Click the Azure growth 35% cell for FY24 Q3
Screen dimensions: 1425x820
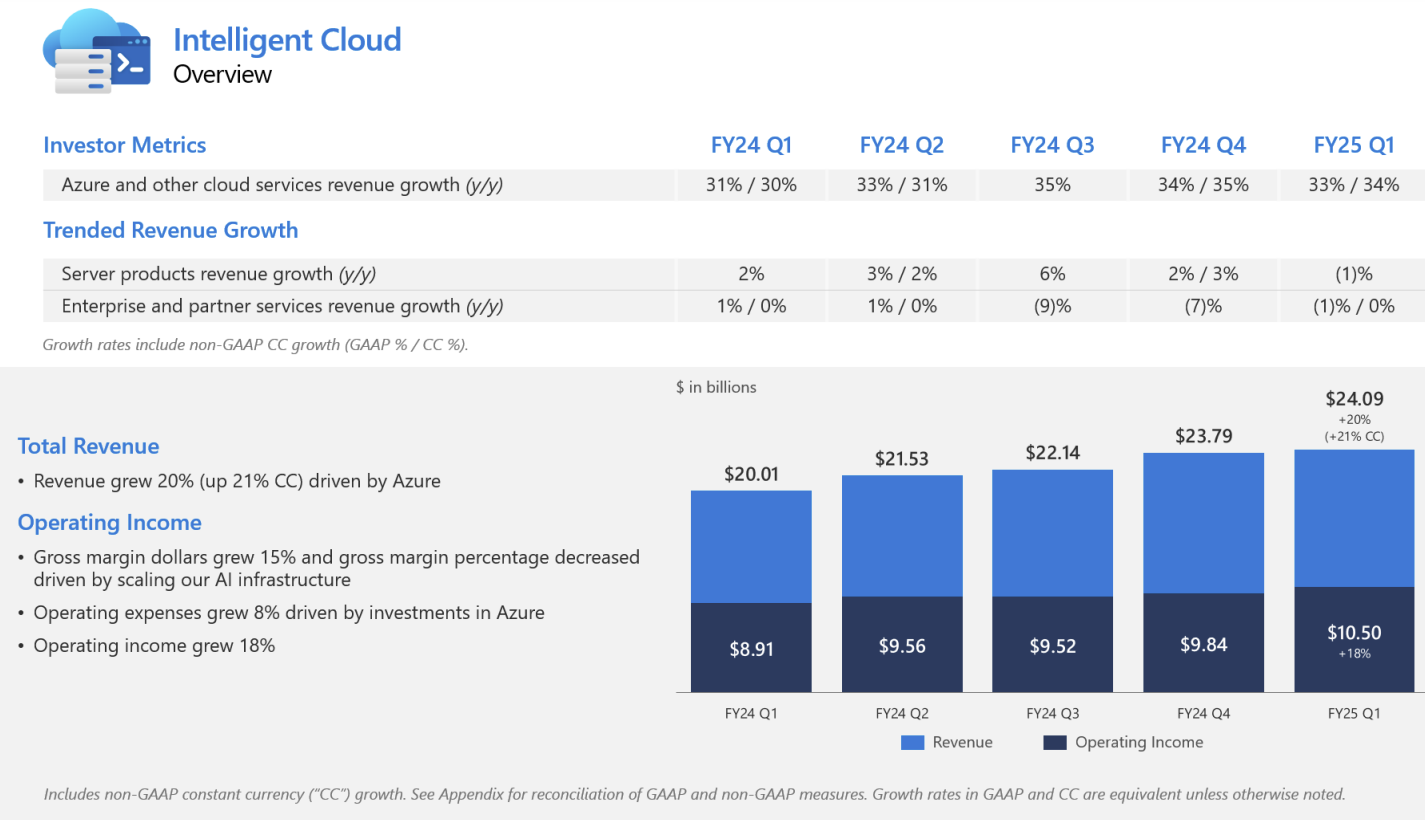click(1052, 185)
